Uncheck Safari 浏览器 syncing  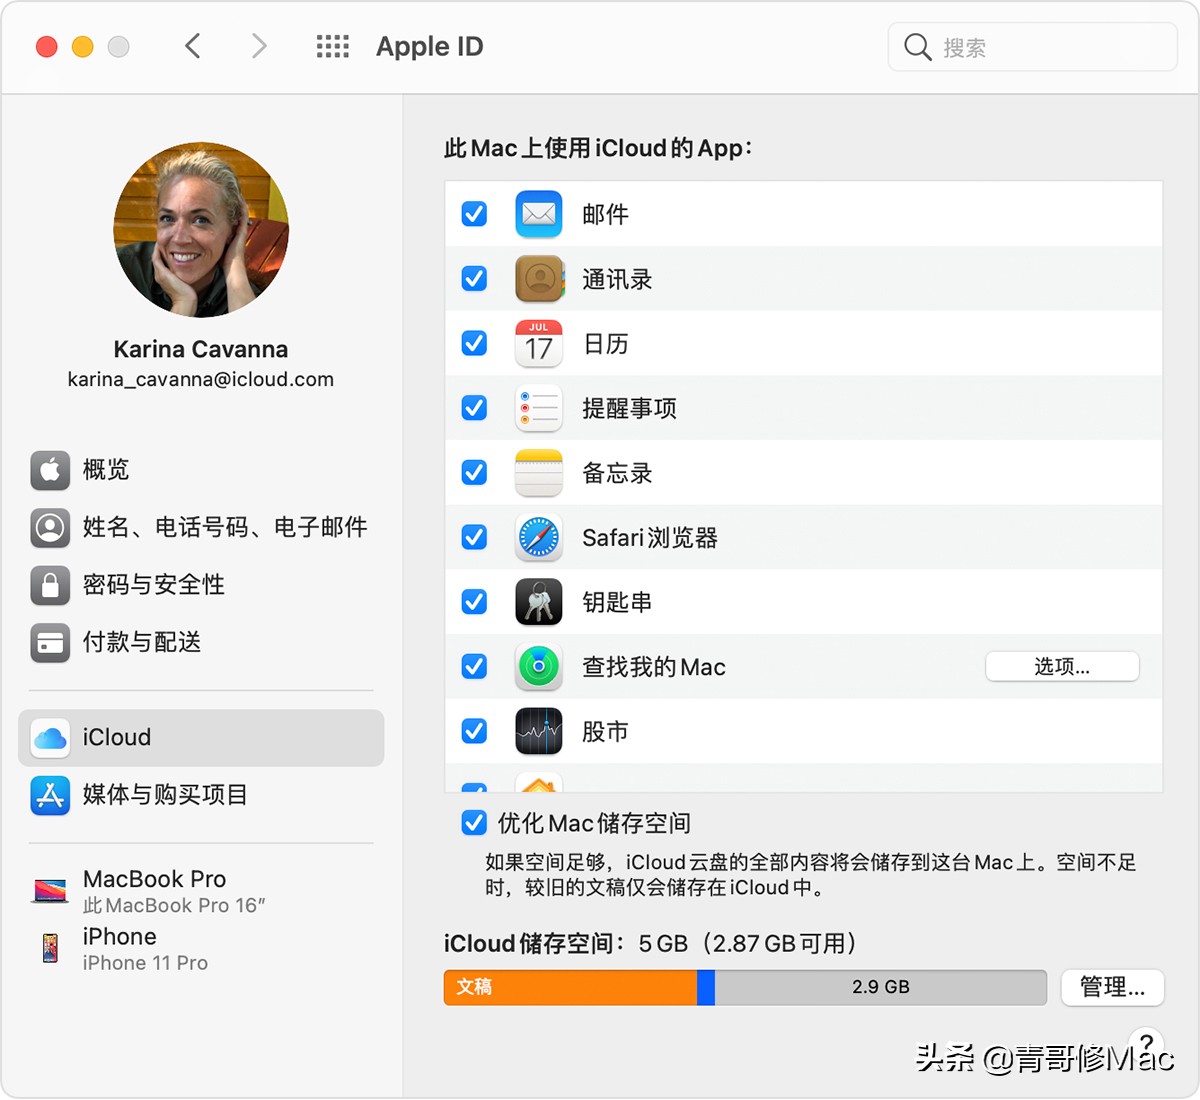473,537
